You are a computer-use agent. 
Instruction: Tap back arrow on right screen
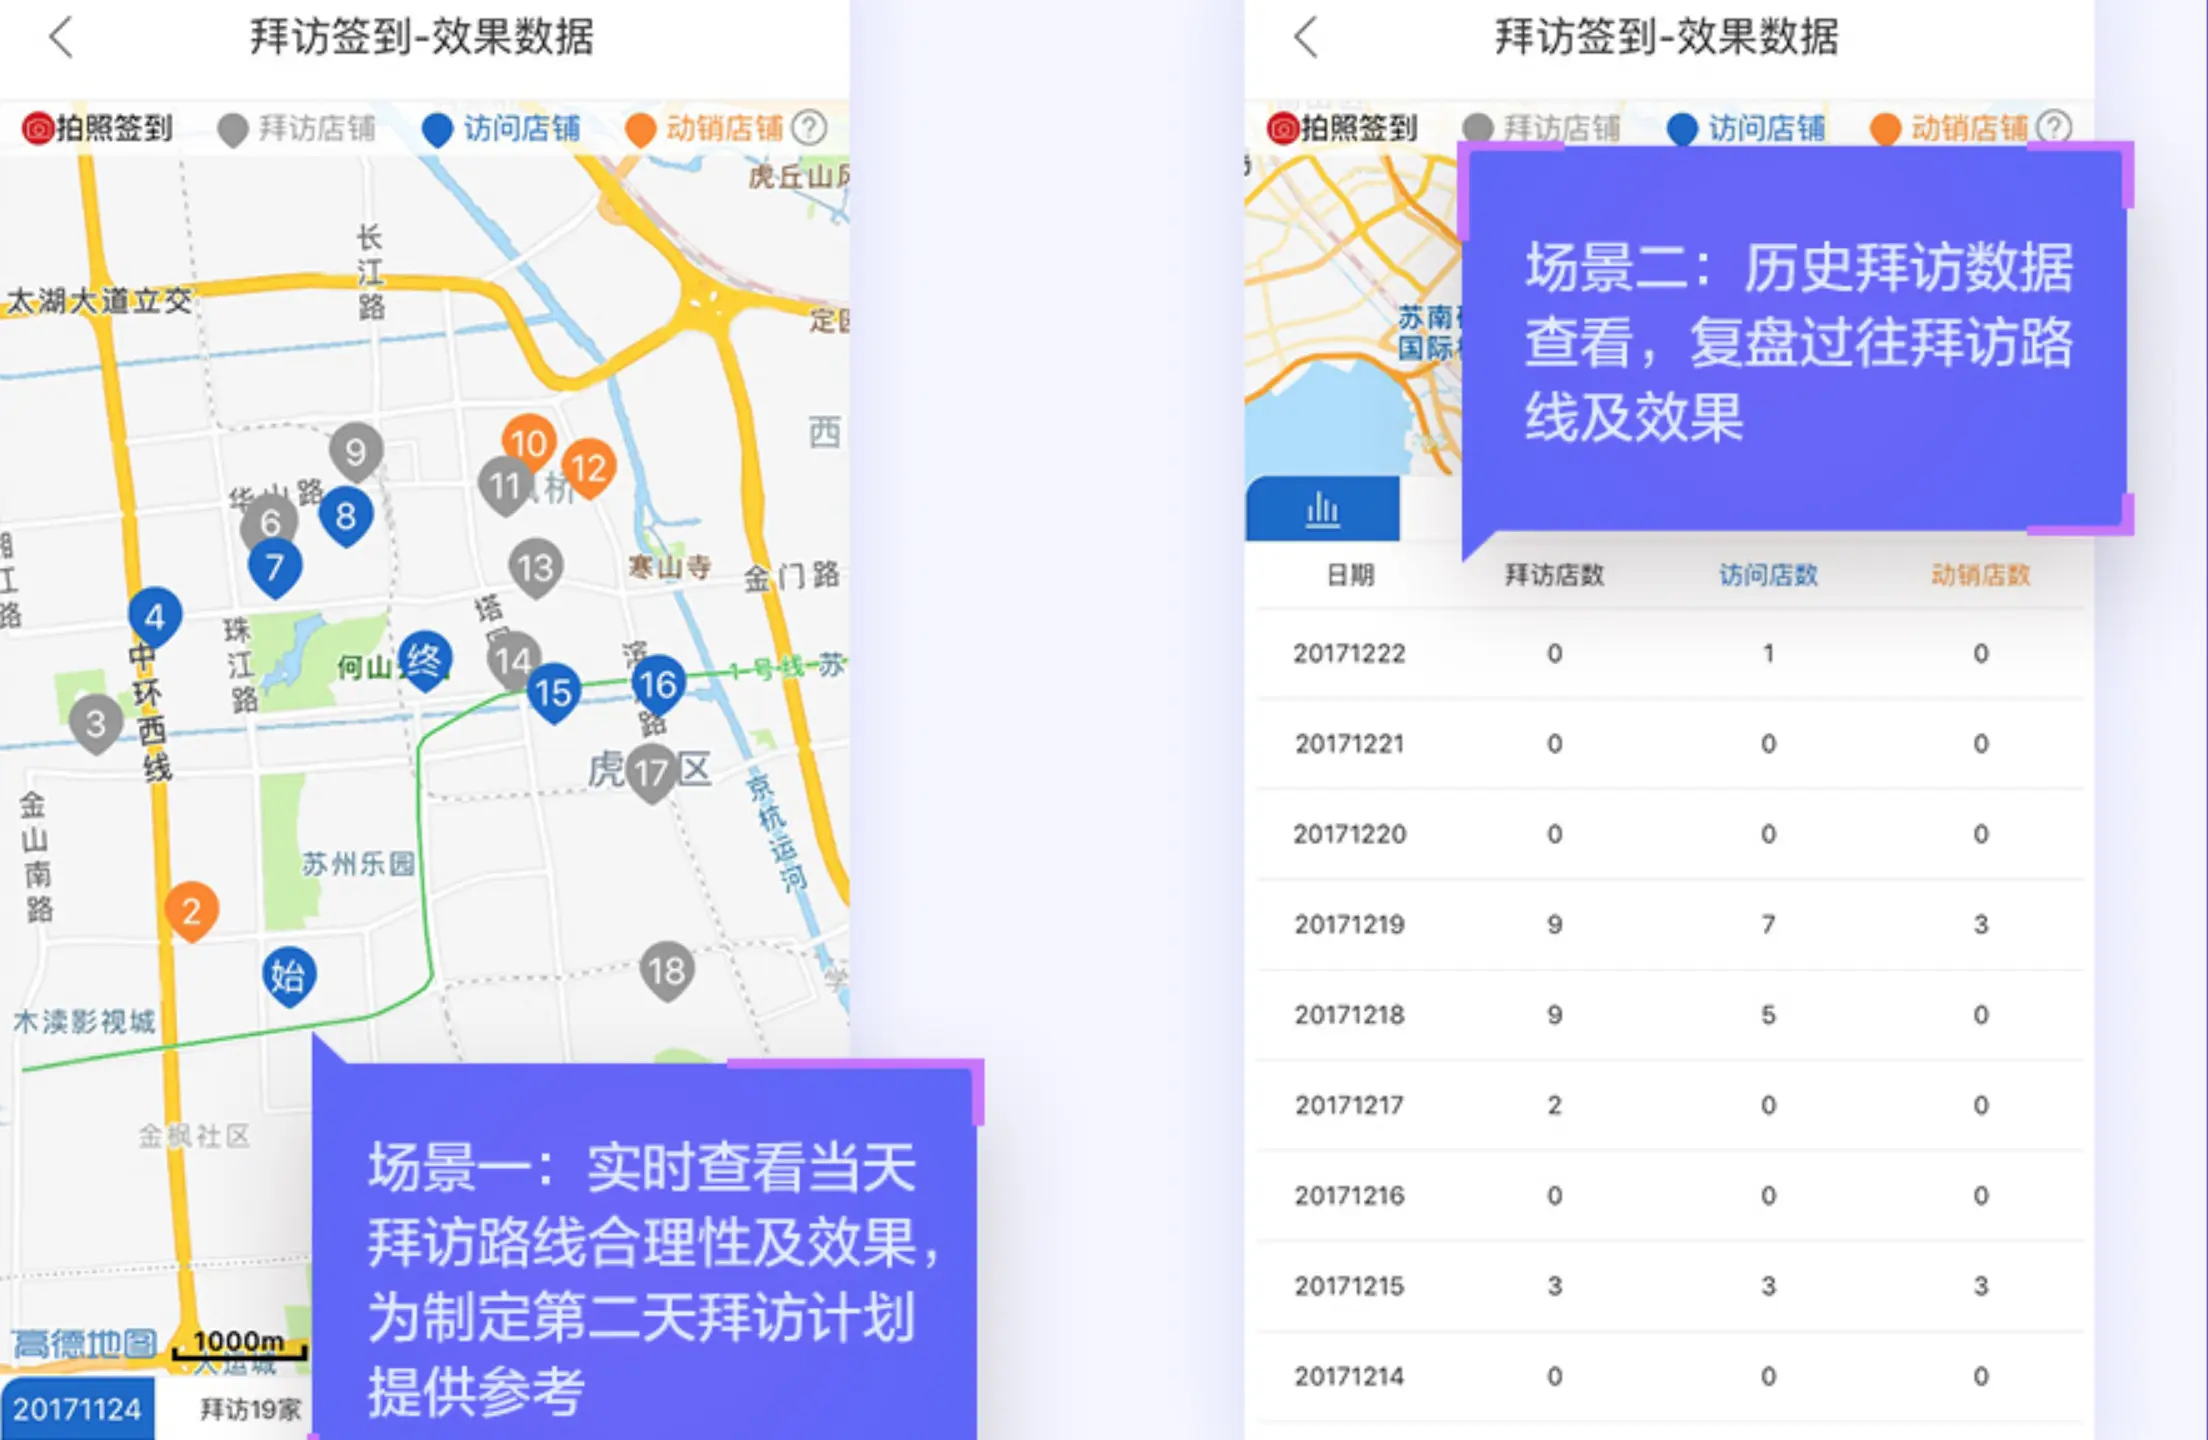coord(1306,38)
